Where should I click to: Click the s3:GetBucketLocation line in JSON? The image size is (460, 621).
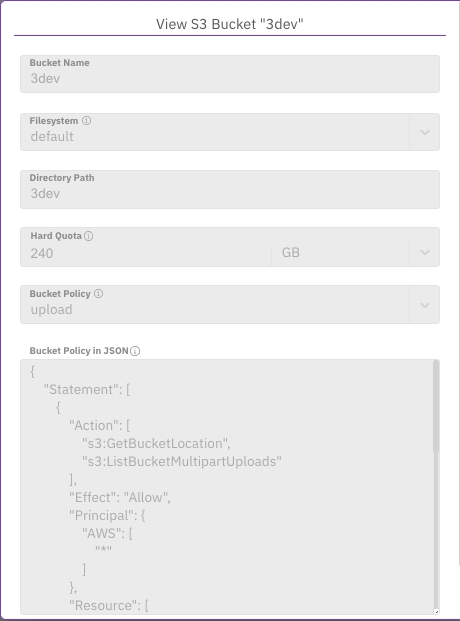click(156, 444)
